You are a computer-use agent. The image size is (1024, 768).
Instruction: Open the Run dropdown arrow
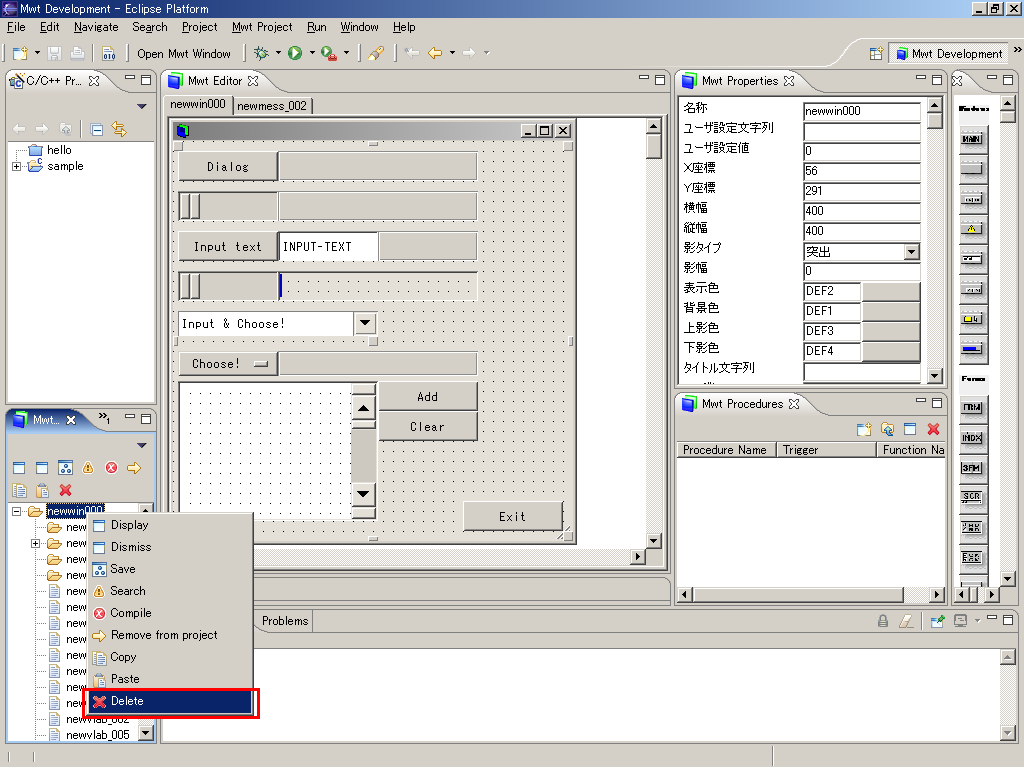tap(312, 53)
